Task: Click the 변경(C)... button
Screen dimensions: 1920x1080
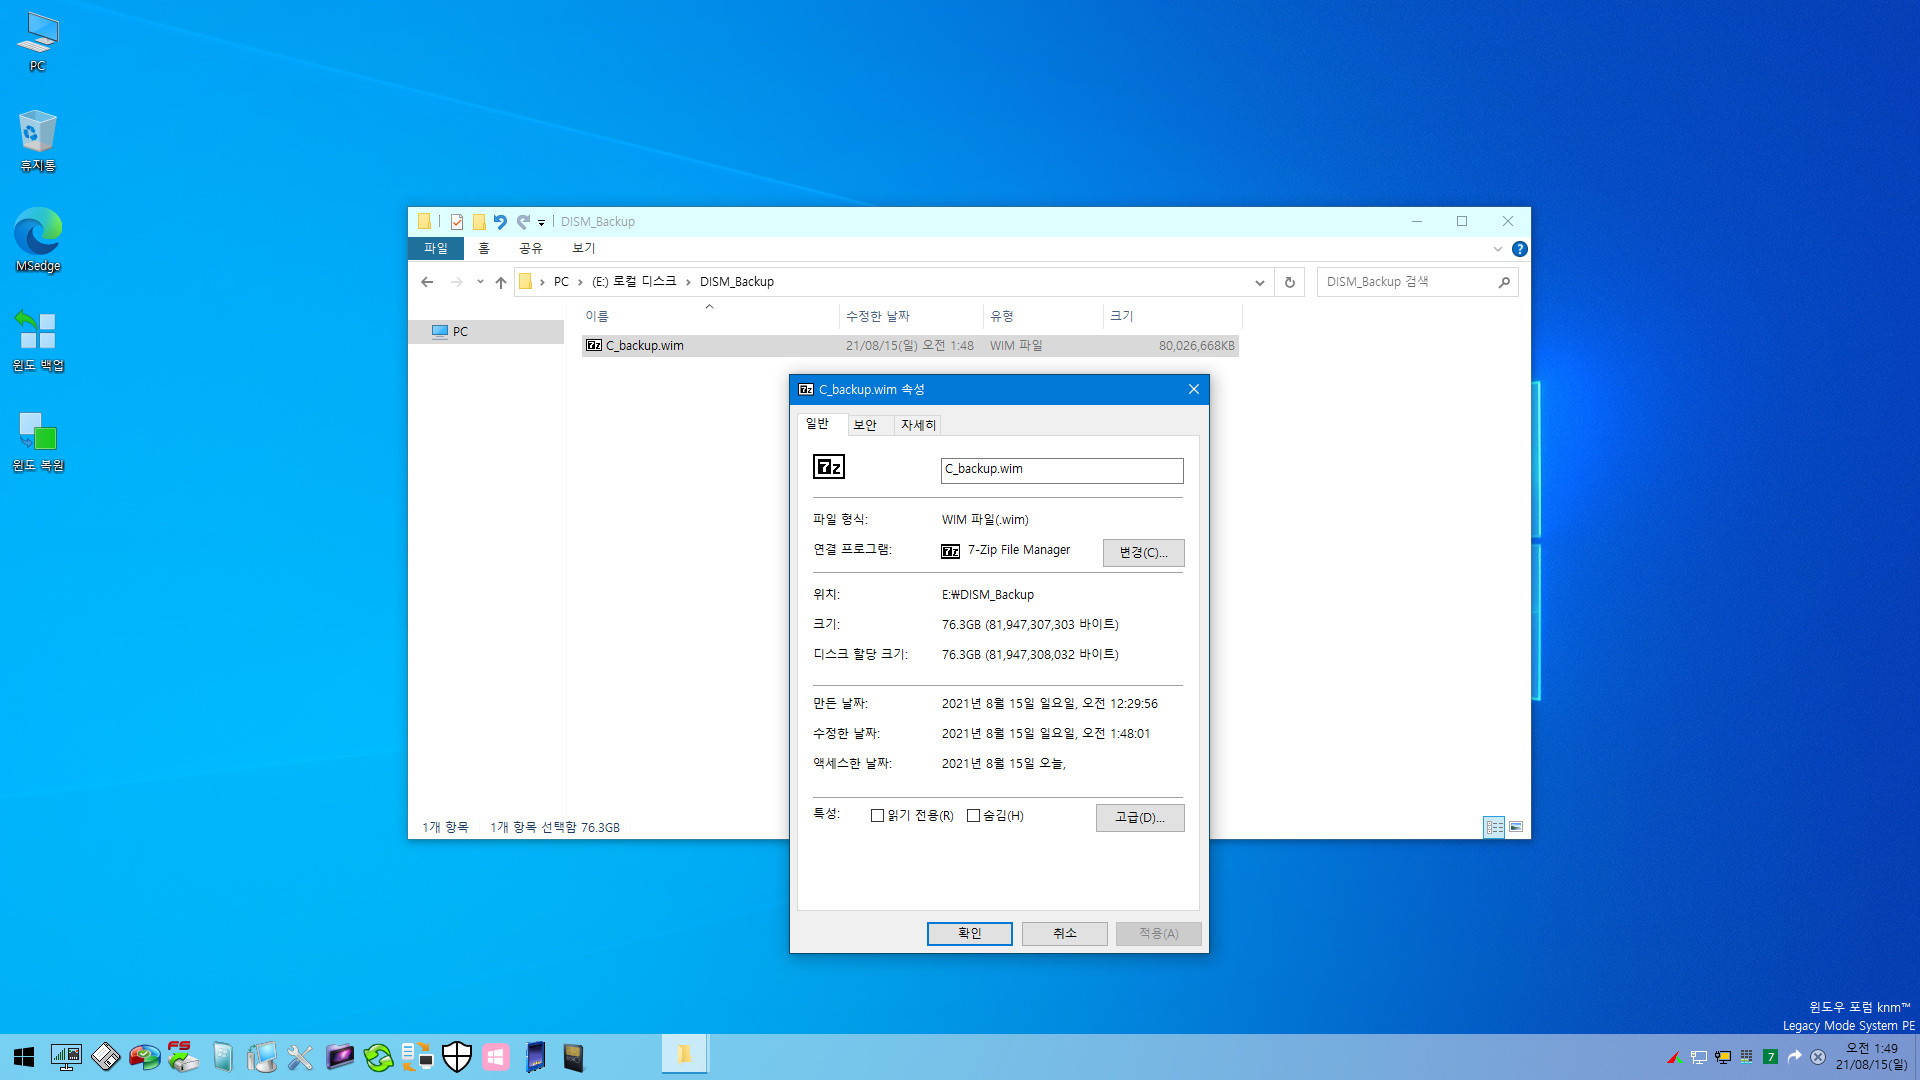Action: [x=1143, y=552]
